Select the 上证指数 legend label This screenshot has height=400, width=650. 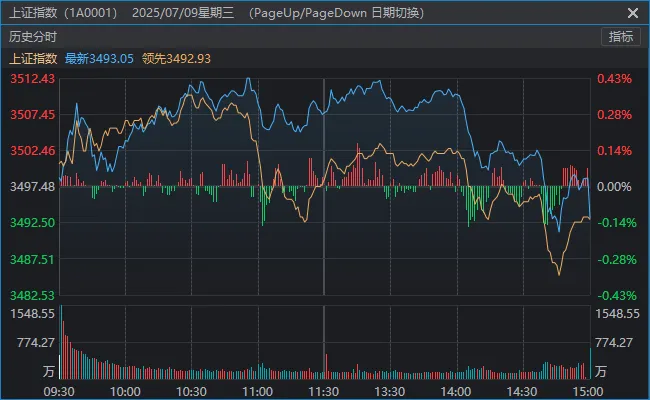coord(32,59)
